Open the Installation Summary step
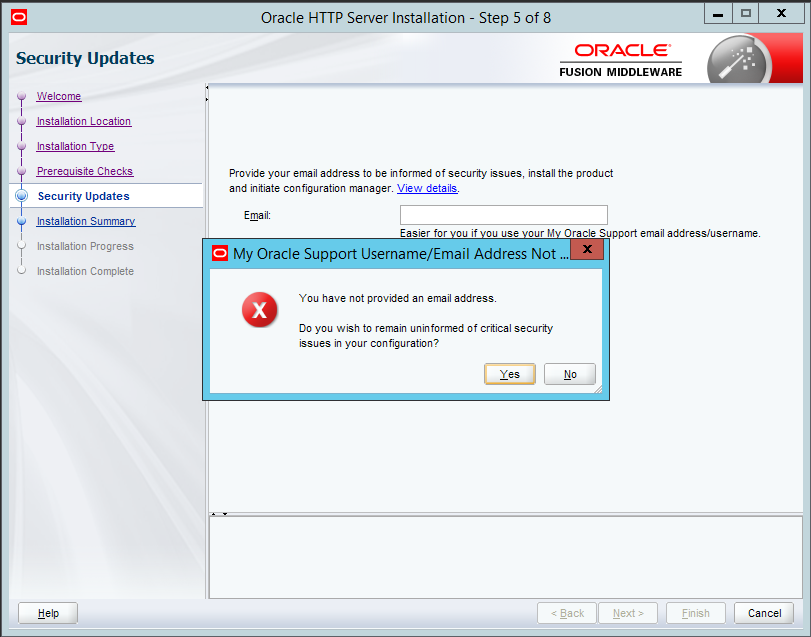Image resolution: width=811 pixels, height=637 pixels. click(x=86, y=222)
